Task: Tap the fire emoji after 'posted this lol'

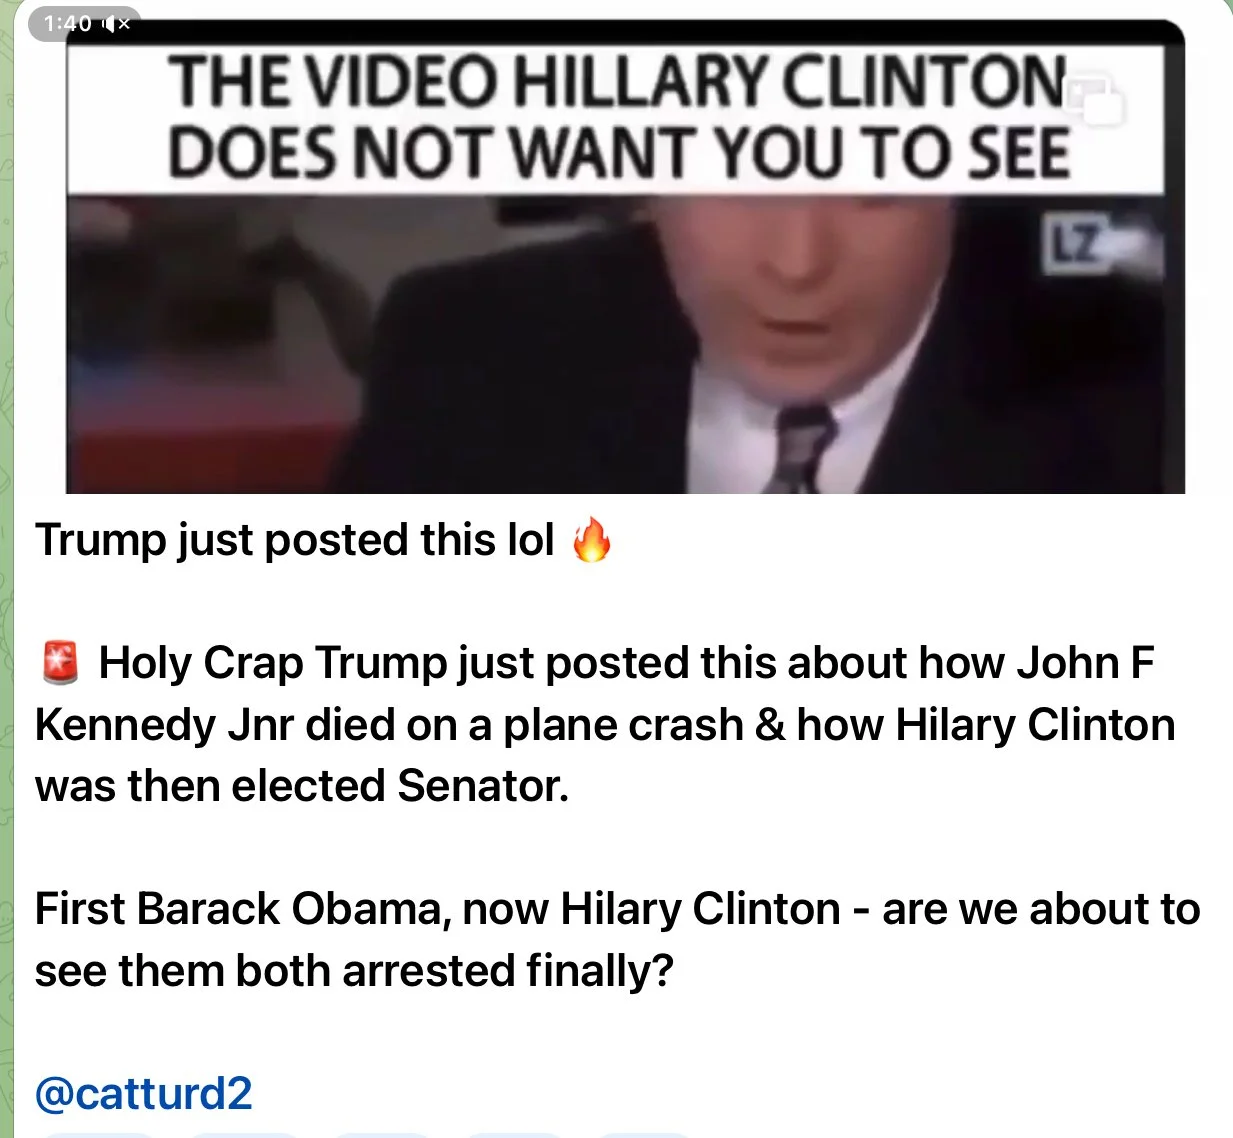Action: click(591, 541)
